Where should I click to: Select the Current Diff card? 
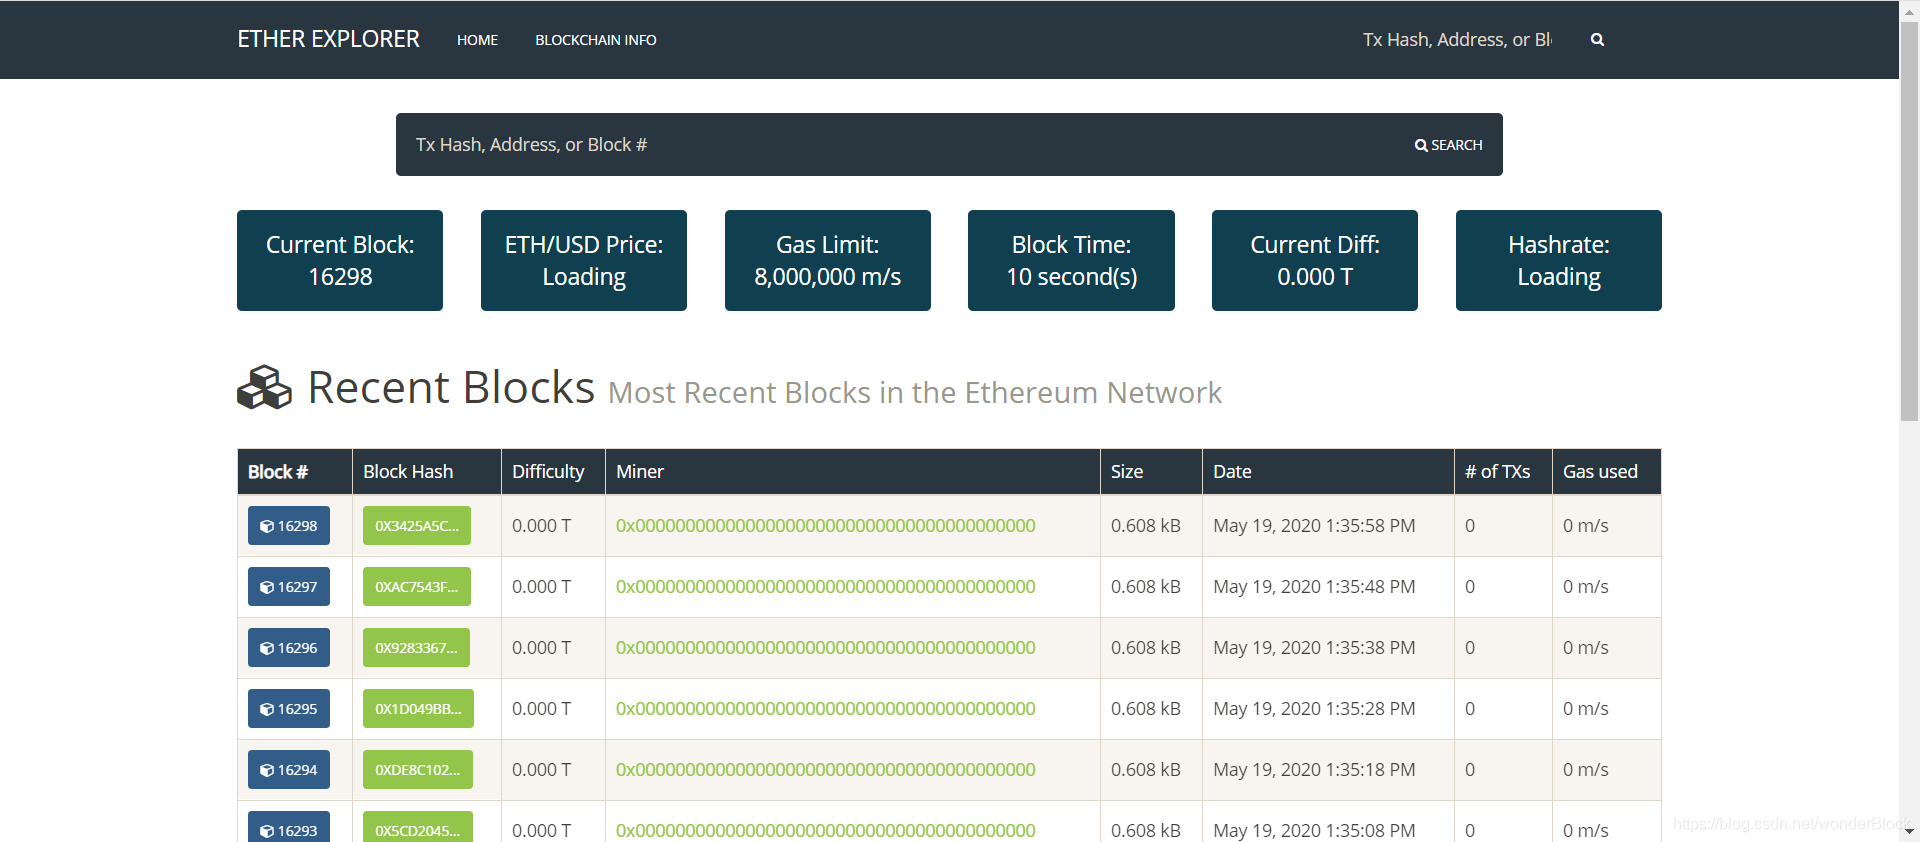[1315, 260]
